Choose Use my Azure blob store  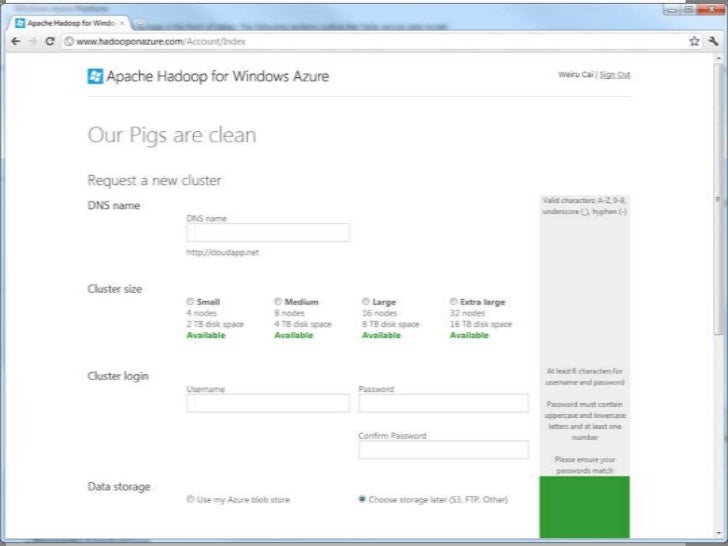click(190, 499)
